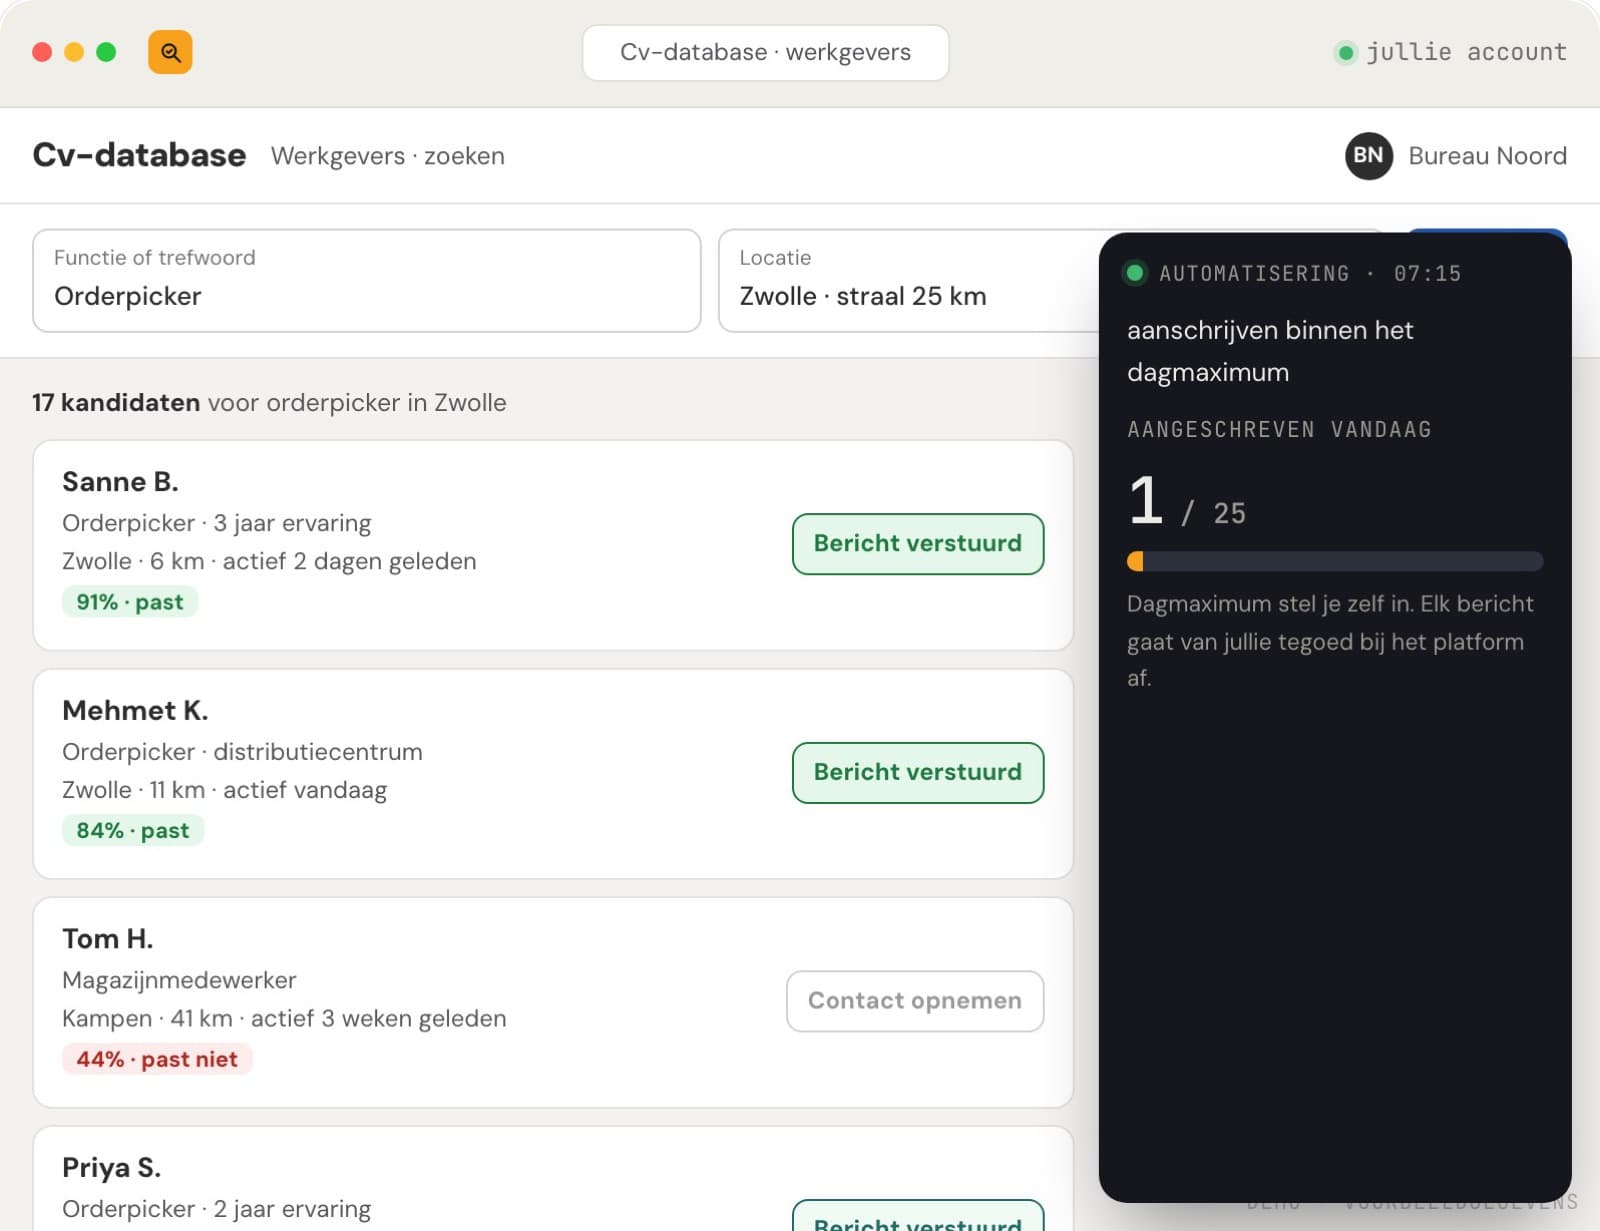Screen dimensions: 1600x1231
Task: Open Sanne B. candidate profile name
Action: tap(120, 482)
